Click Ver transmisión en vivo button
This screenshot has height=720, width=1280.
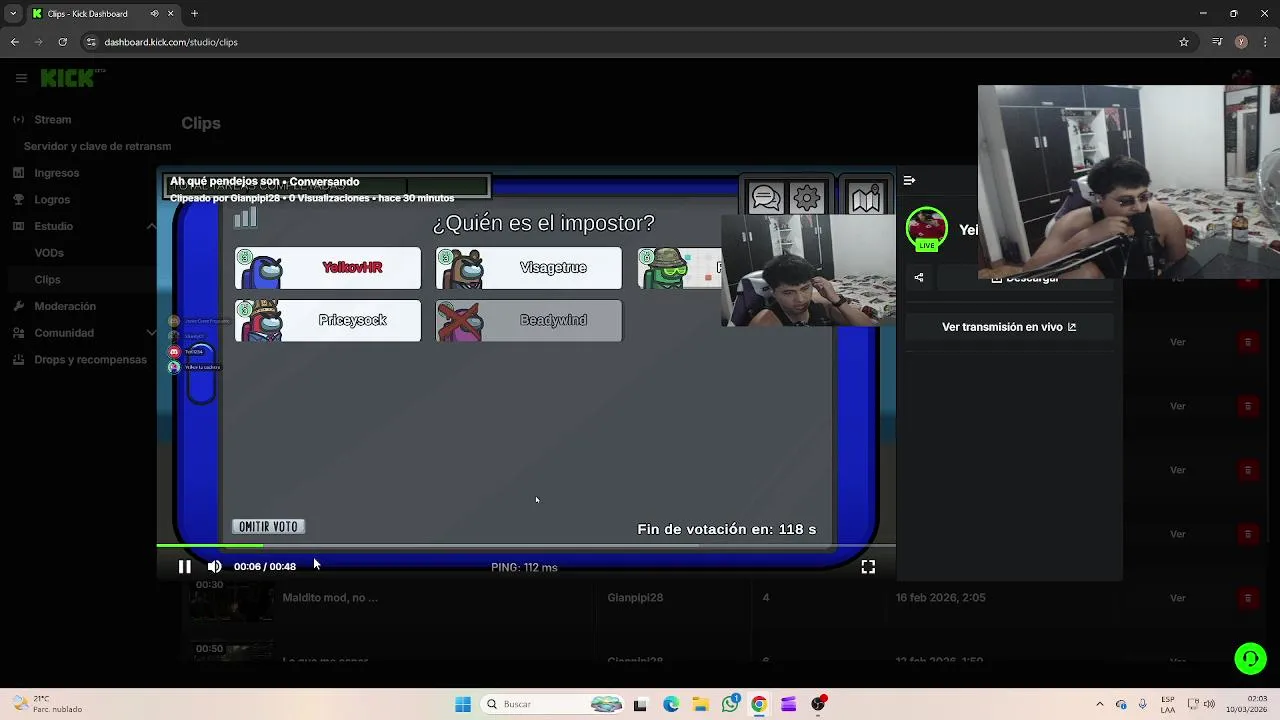pyautogui.click(x=1009, y=327)
